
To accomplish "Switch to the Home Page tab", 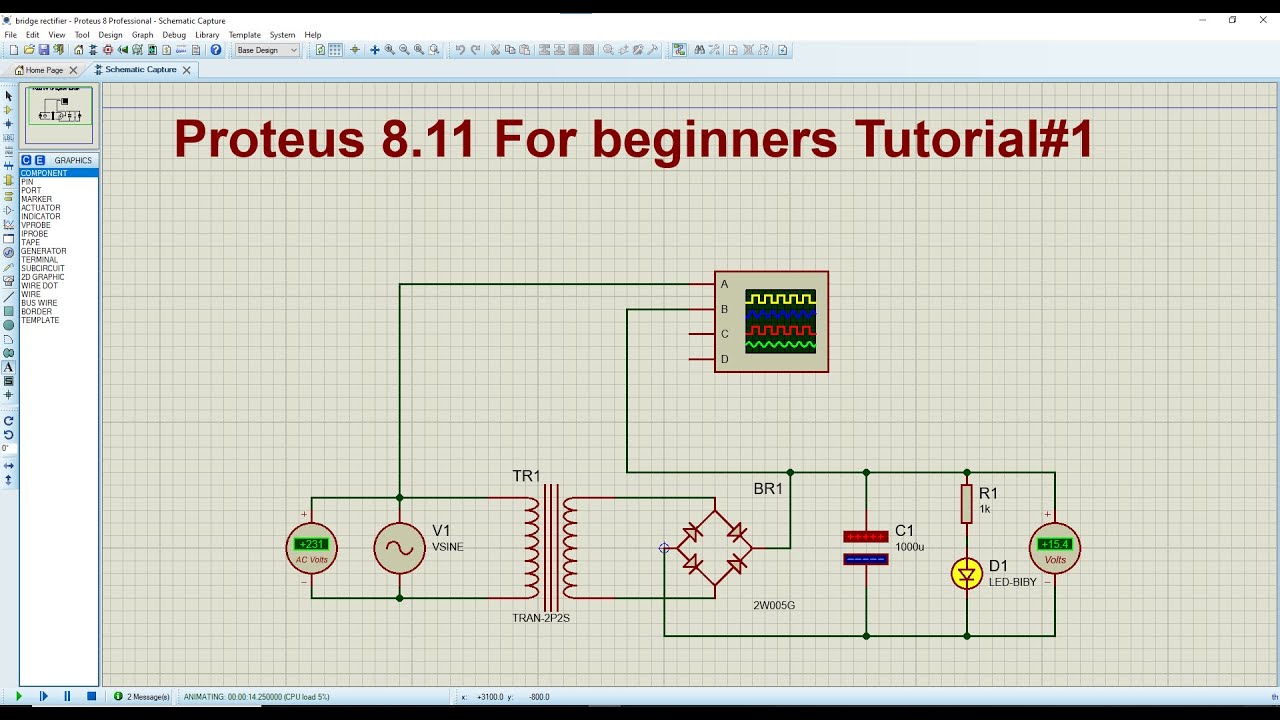I will click(39, 70).
